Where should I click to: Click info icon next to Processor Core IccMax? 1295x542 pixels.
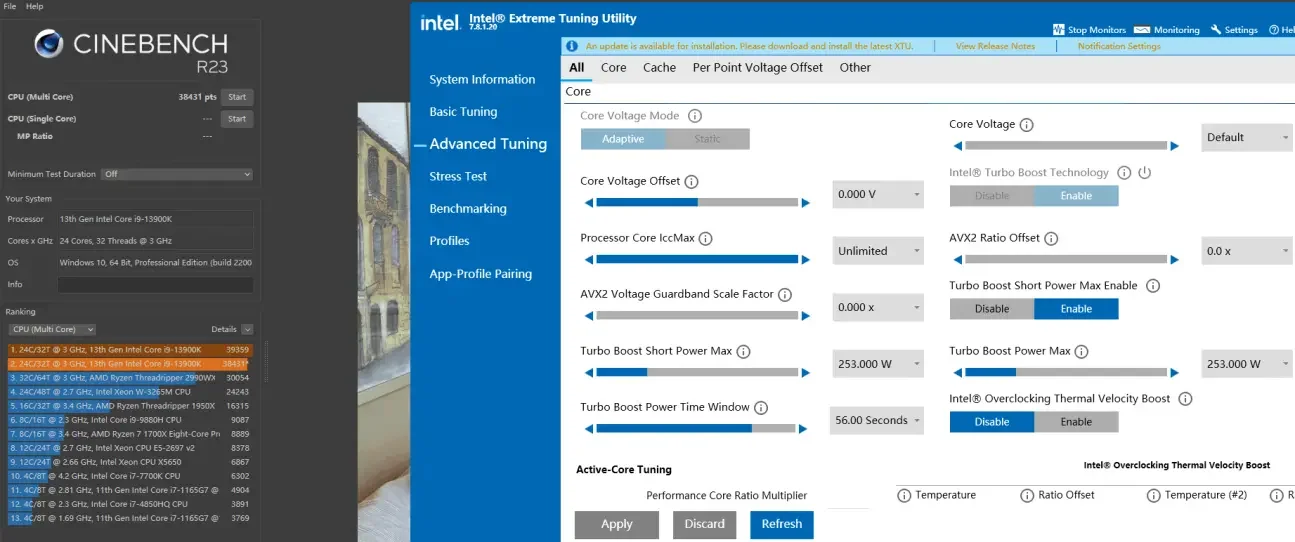[706, 239]
